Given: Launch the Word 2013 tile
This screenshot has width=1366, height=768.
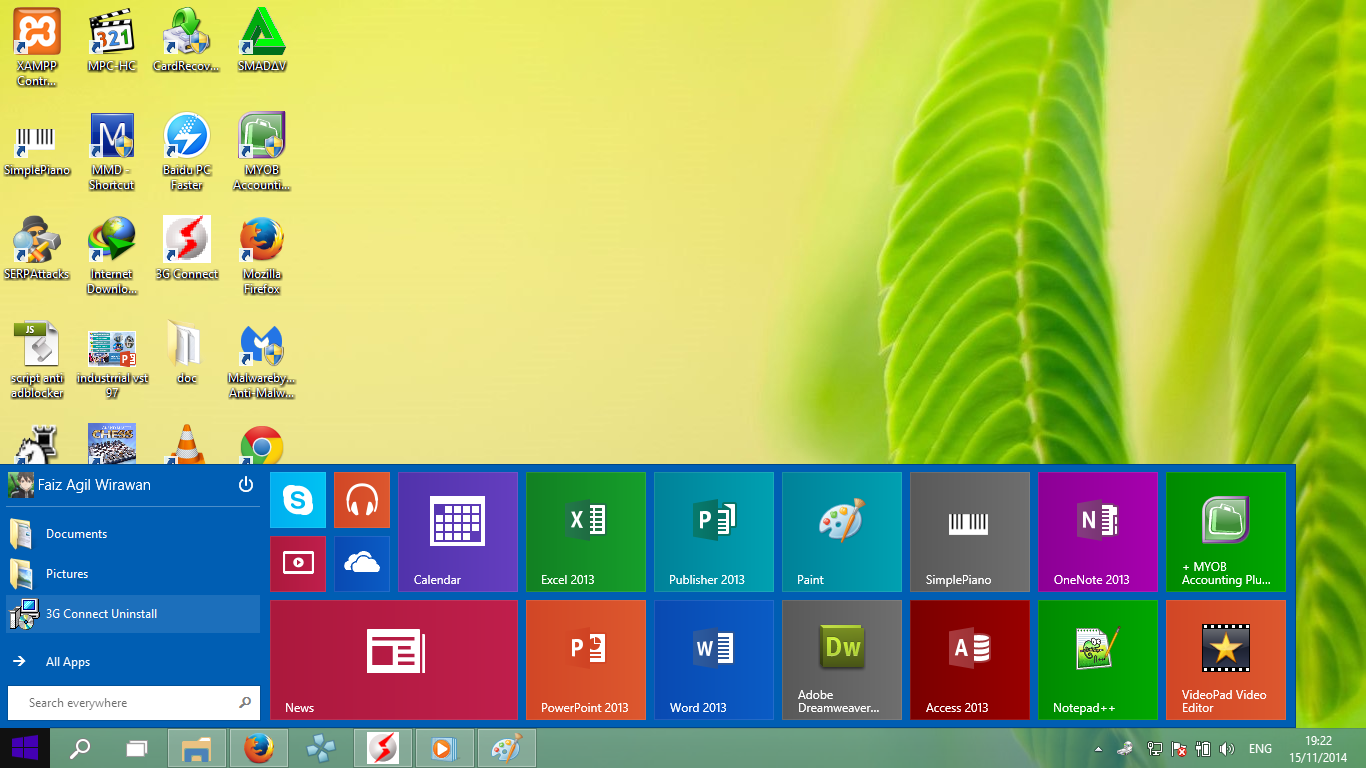Looking at the screenshot, I should click(714, 660).
